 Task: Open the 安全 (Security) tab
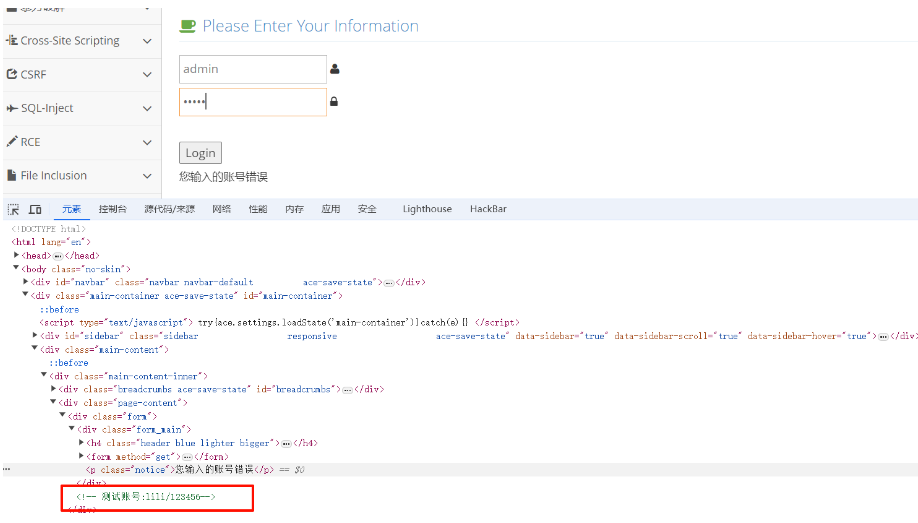pos(367,209)
